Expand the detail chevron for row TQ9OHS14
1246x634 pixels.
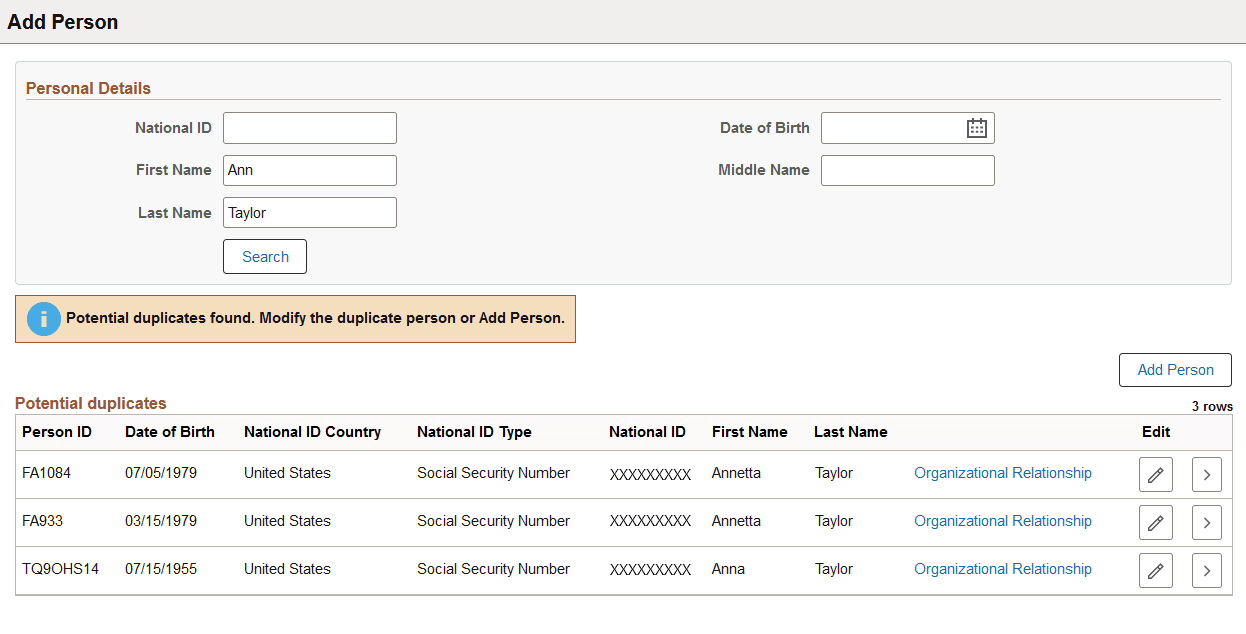point(1206,570)
